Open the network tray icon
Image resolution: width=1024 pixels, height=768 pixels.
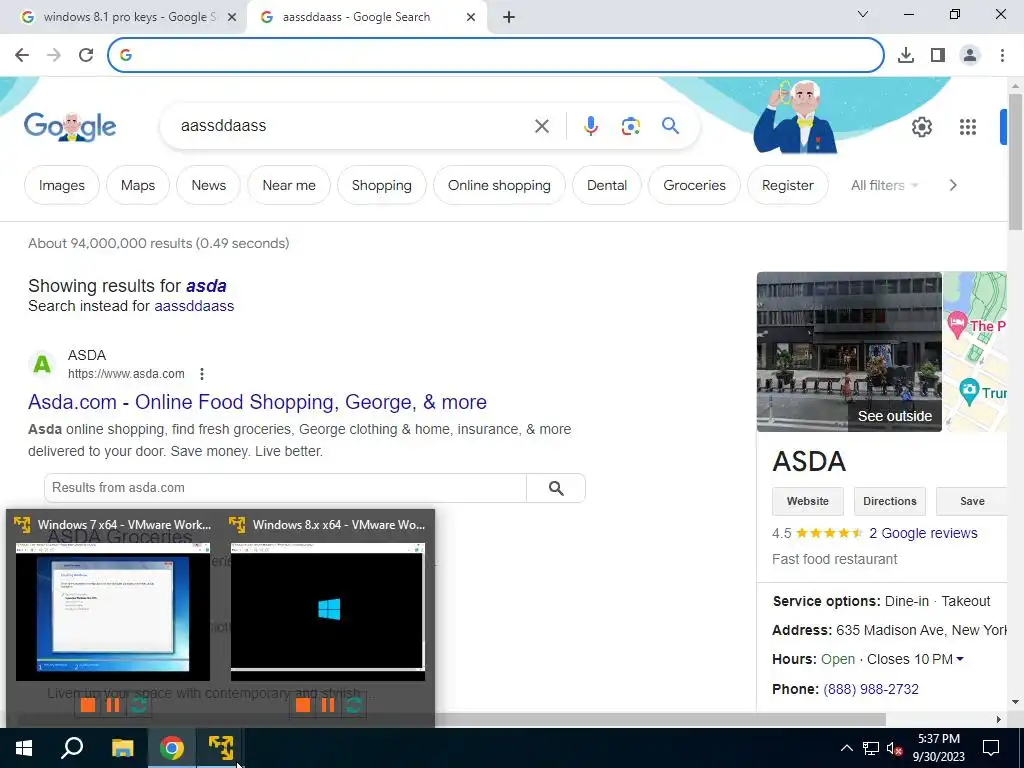(x=871, y=748)
